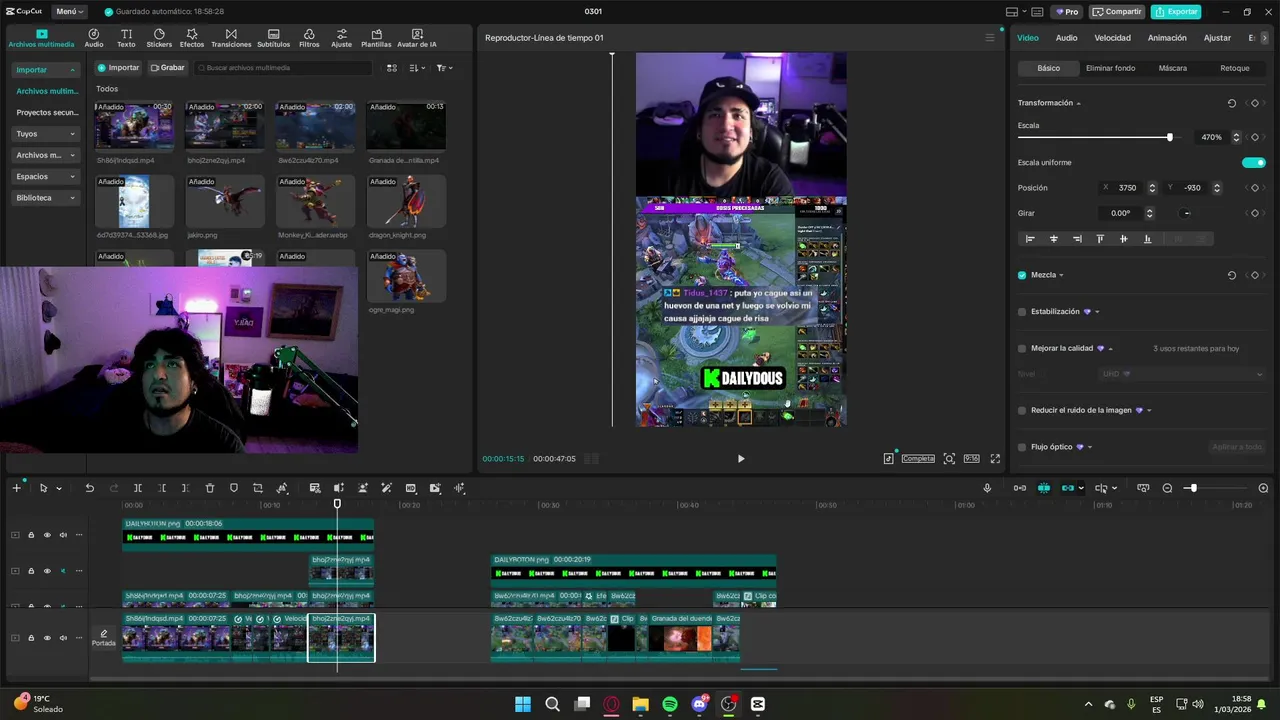Expand the Tuyos section in sidebar

[x=46, y=134]
